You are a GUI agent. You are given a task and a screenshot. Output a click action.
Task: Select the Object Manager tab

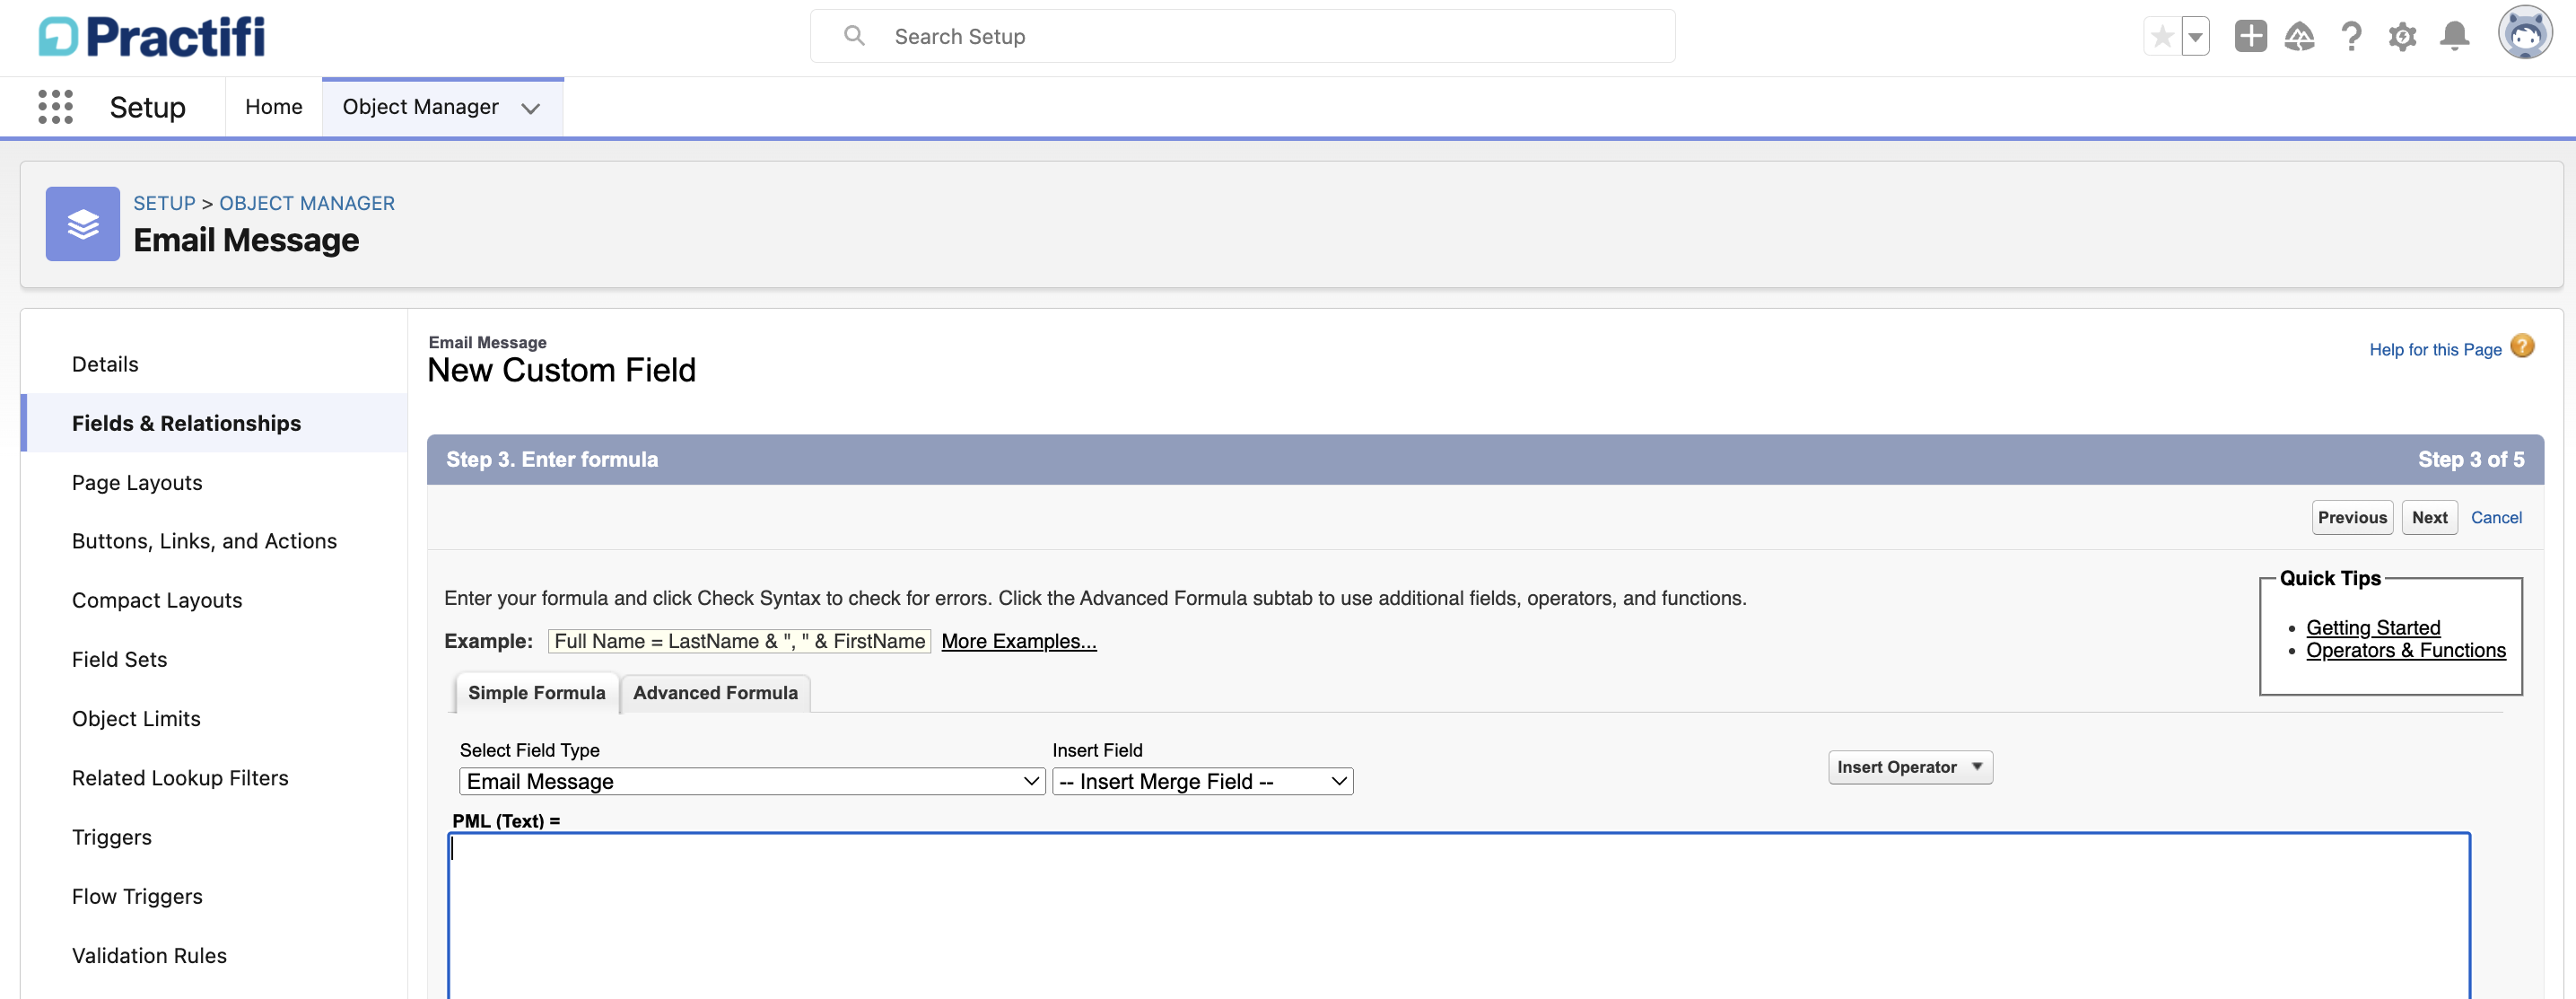(421, 107)
